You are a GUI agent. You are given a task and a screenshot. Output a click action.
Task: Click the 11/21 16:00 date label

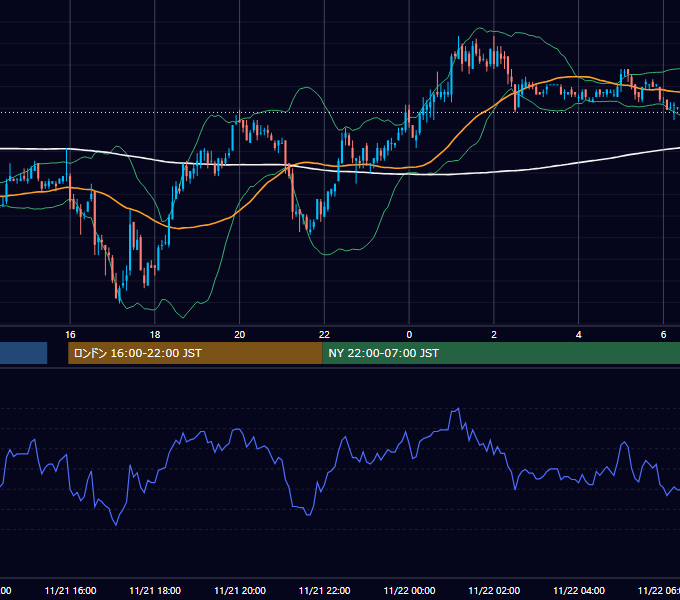(x=70, y=590)
